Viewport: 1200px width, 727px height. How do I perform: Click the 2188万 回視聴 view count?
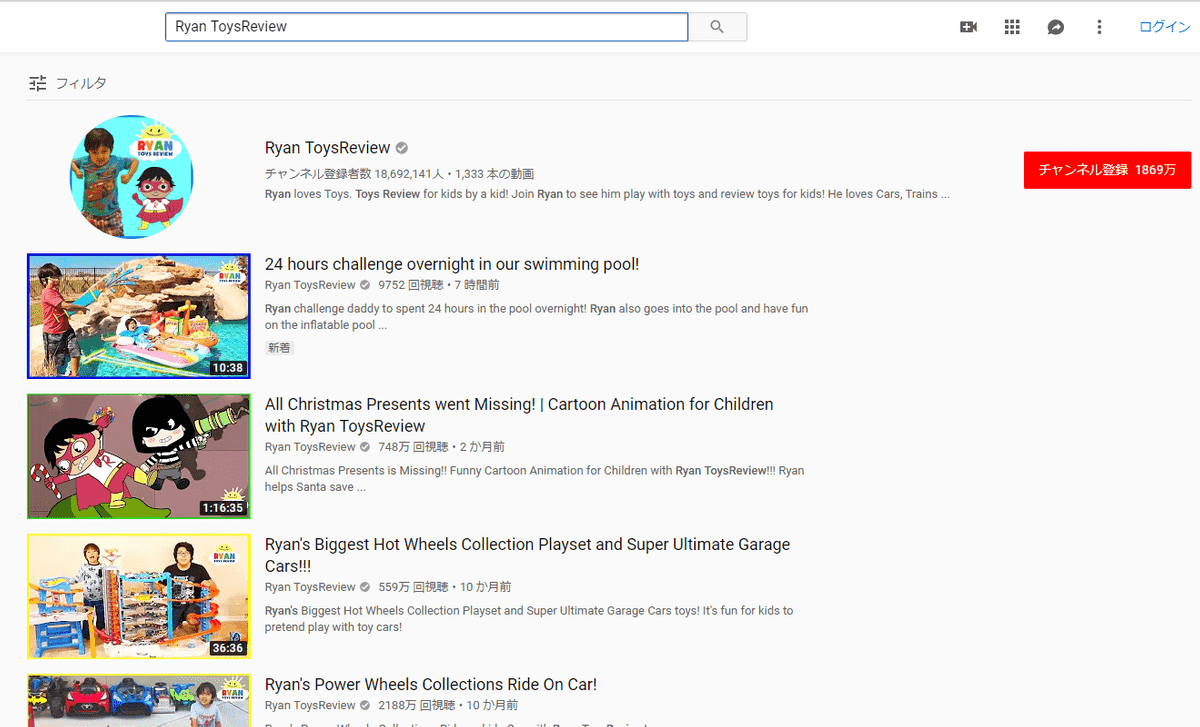point(415,706)
